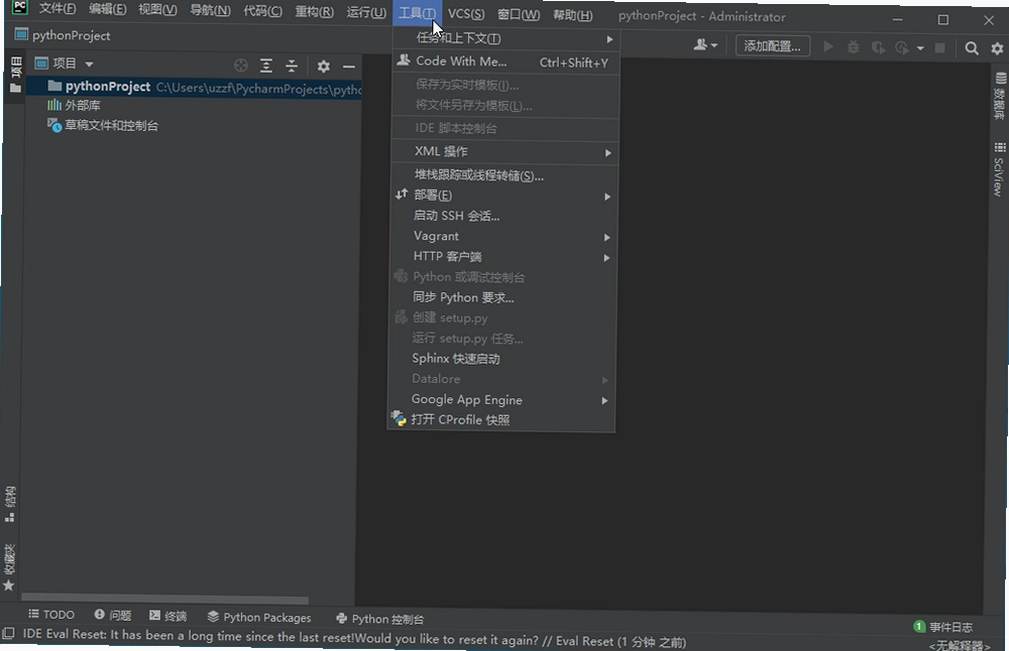This screenshot has height=651, width=1009.
Task: Select 打开 CProfile 快照 entry
Action: [x=502, y=419]
